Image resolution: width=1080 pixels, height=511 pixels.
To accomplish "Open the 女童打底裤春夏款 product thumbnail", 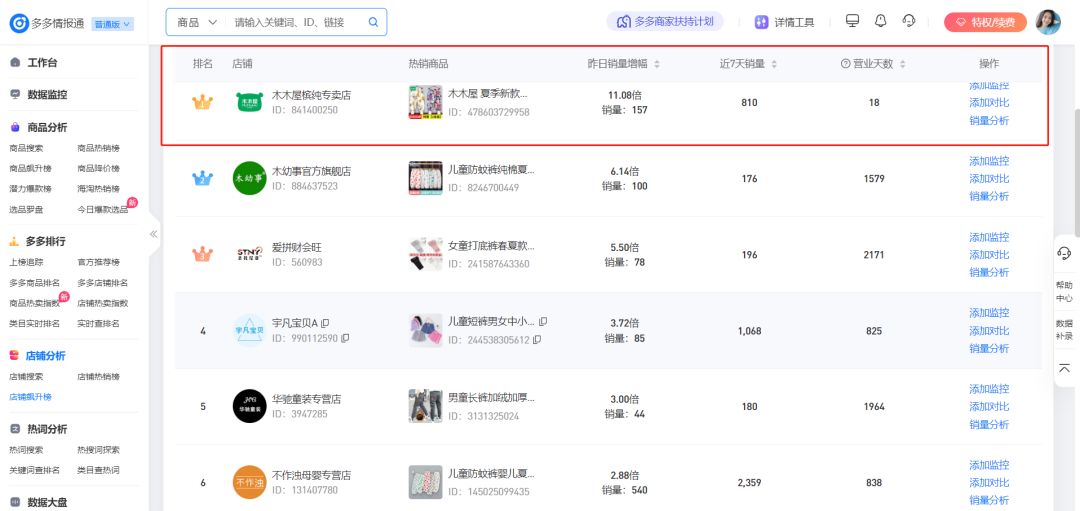I will (425, 254).
